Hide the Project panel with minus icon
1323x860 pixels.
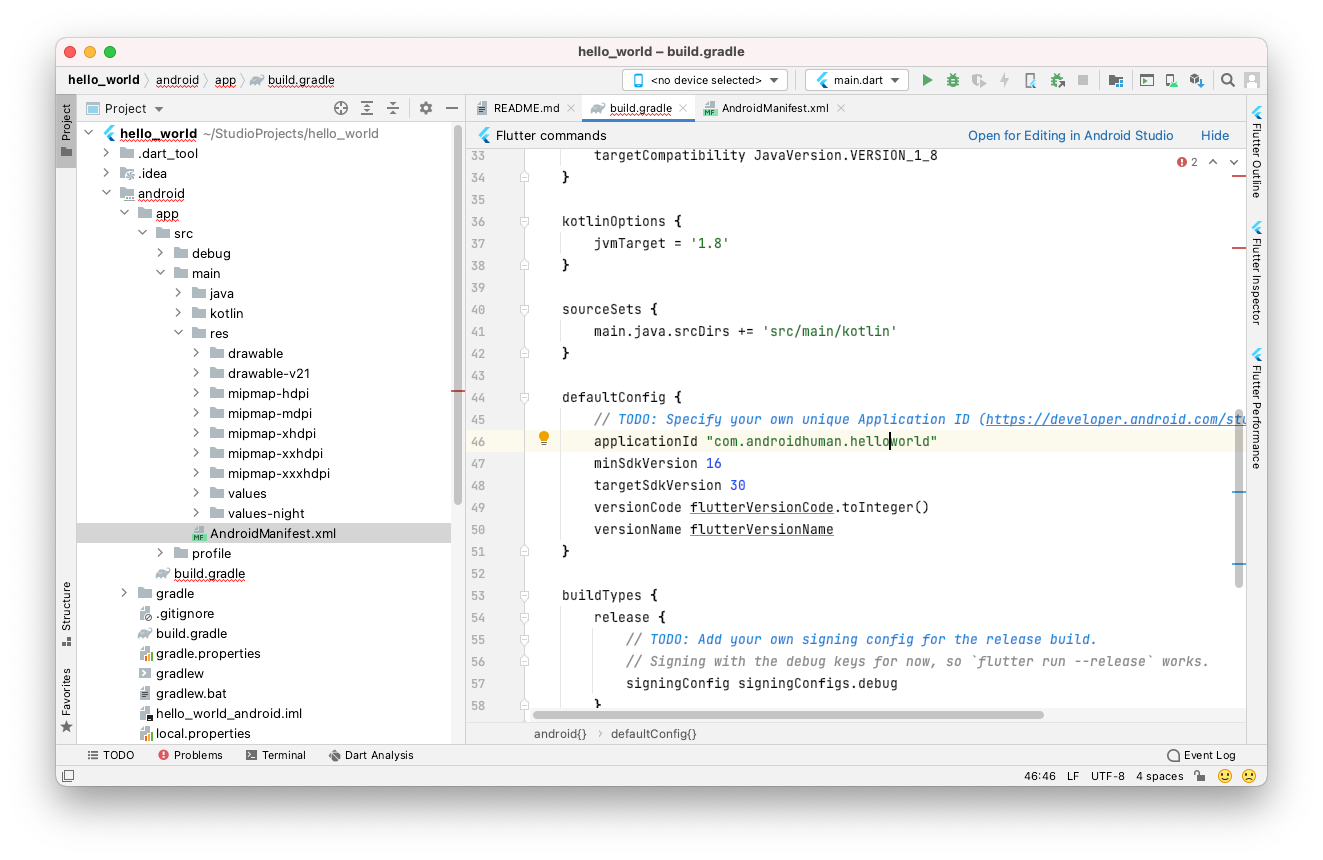(x=452, y=108)
